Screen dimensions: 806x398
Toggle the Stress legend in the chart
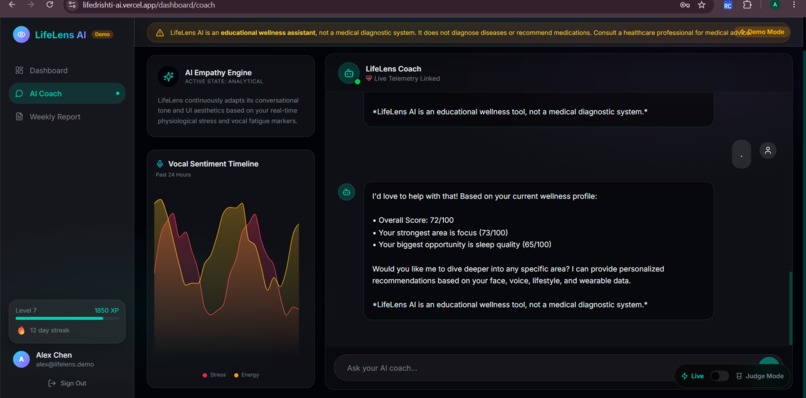coord(214,375)
